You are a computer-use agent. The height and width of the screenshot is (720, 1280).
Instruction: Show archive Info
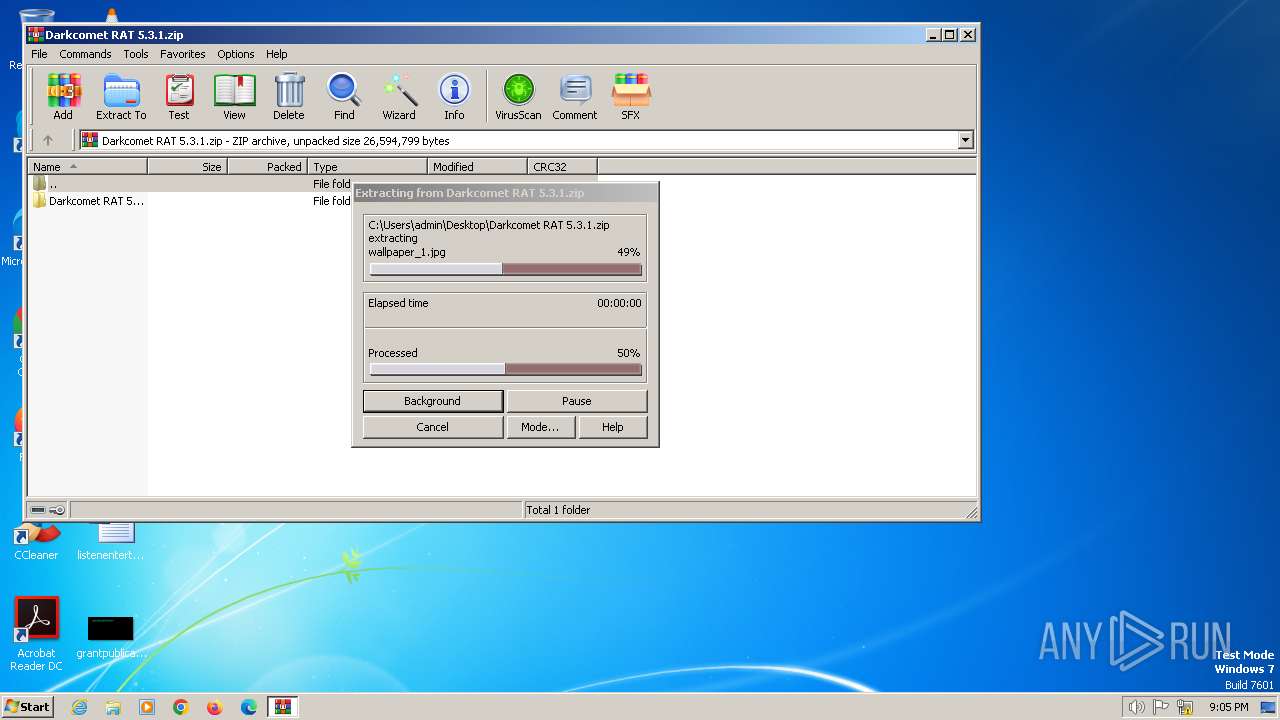(x=454, y=96)
